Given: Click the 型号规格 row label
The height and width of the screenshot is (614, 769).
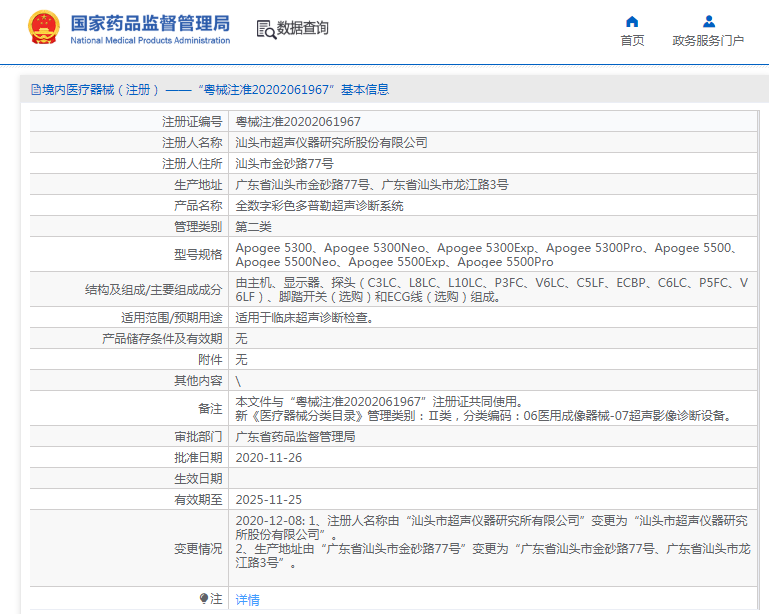Looking at the screenshot, I should point(198,255).
